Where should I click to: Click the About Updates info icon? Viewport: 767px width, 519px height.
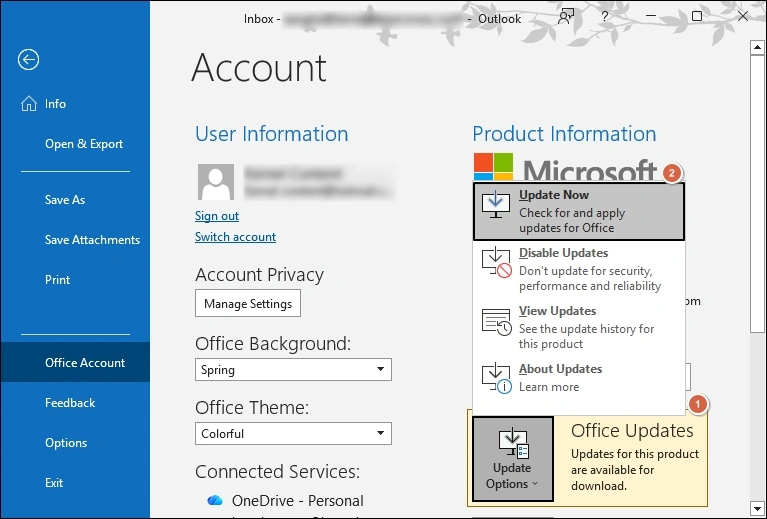point(496,378)
